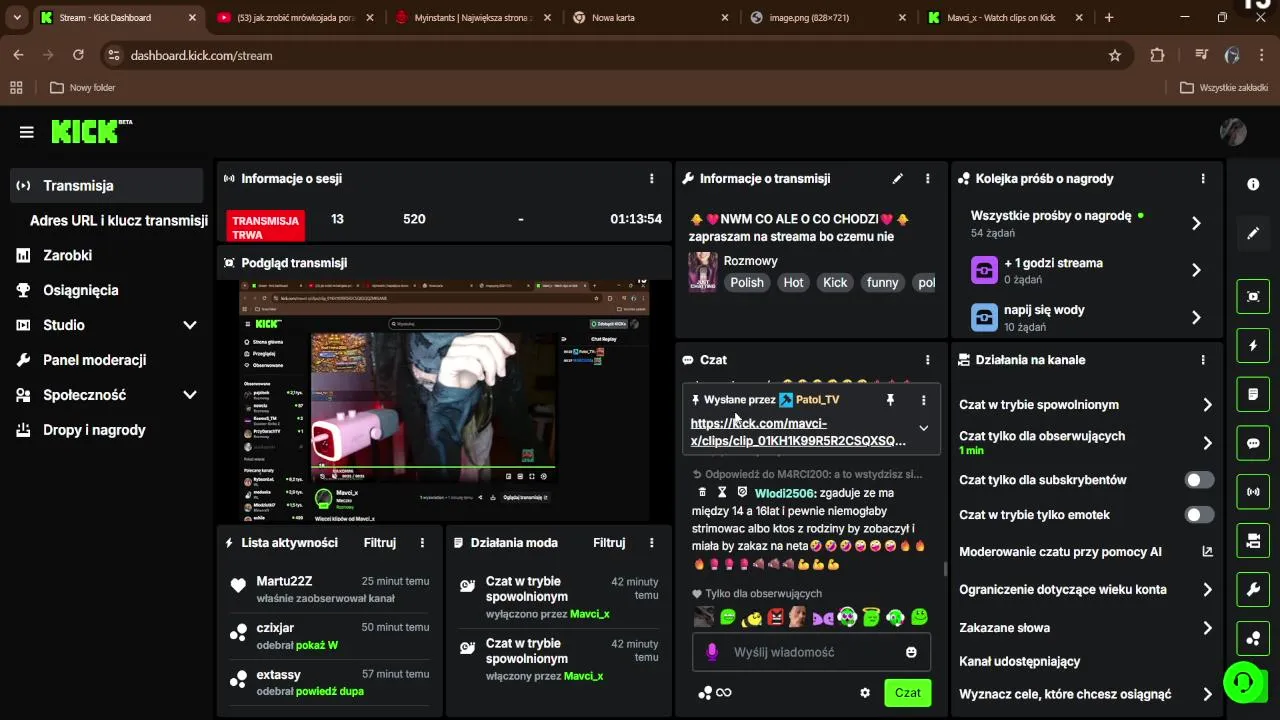Open the green support headset button
The width and height of the screenshot is (1280, 720).
(x=1243, y=683)
